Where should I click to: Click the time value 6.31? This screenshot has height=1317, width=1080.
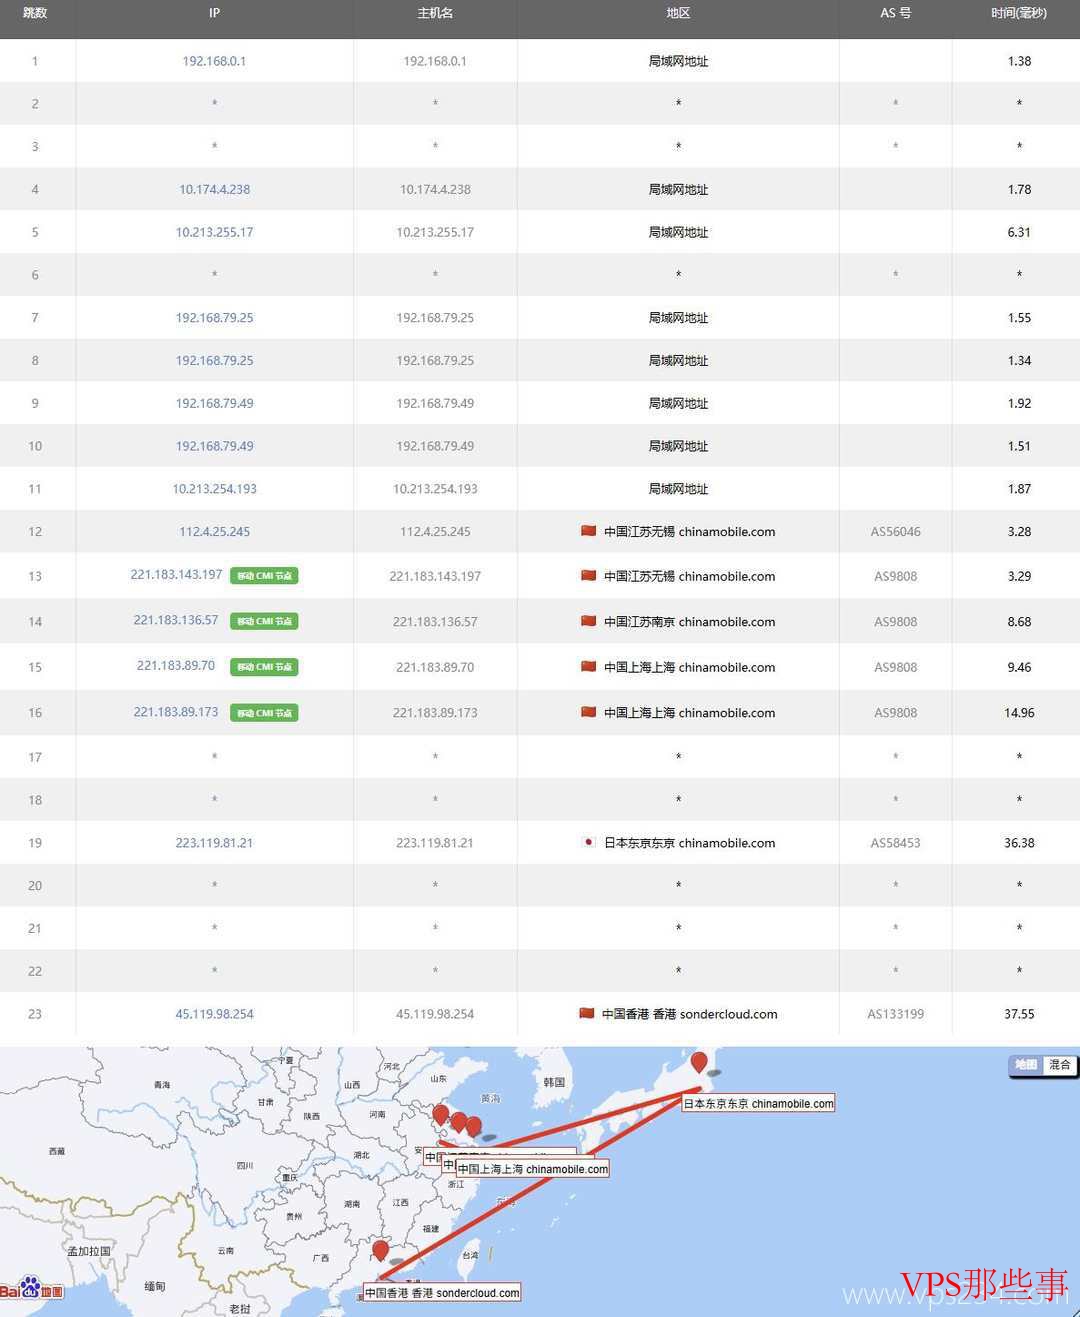click(1019, 232)
